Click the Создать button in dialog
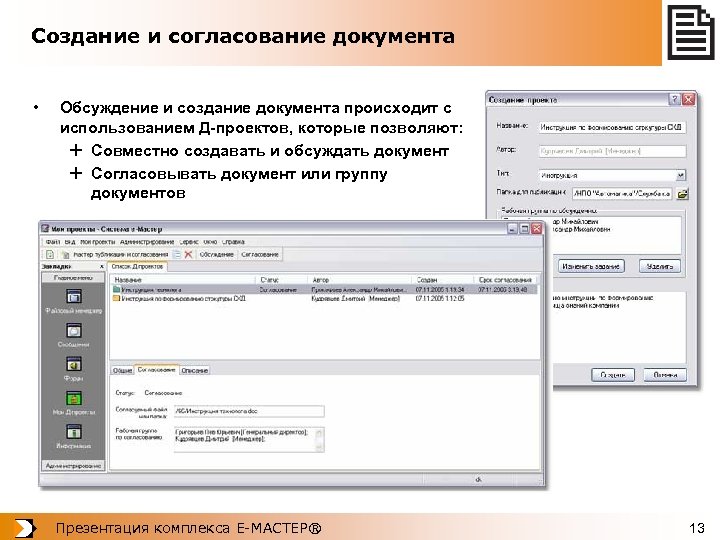 (x=613, y=375)
